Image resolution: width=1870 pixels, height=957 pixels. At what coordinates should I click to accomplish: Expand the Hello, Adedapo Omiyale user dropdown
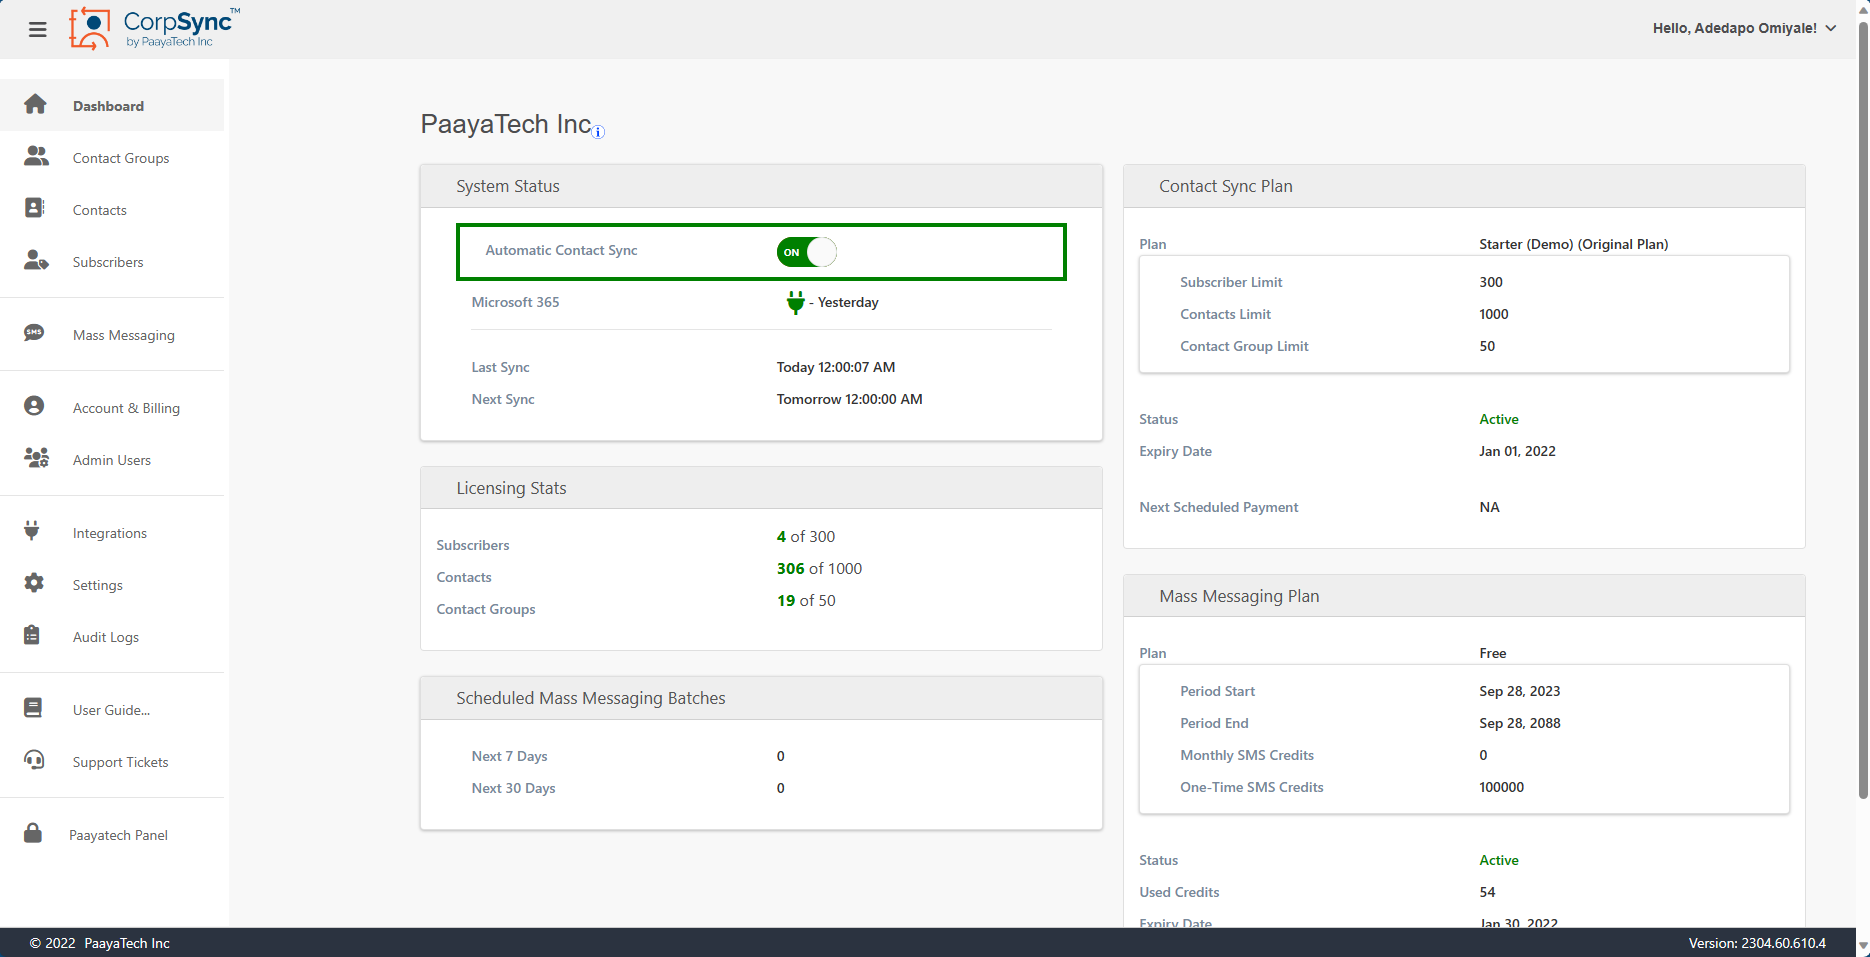(1744, 28)
